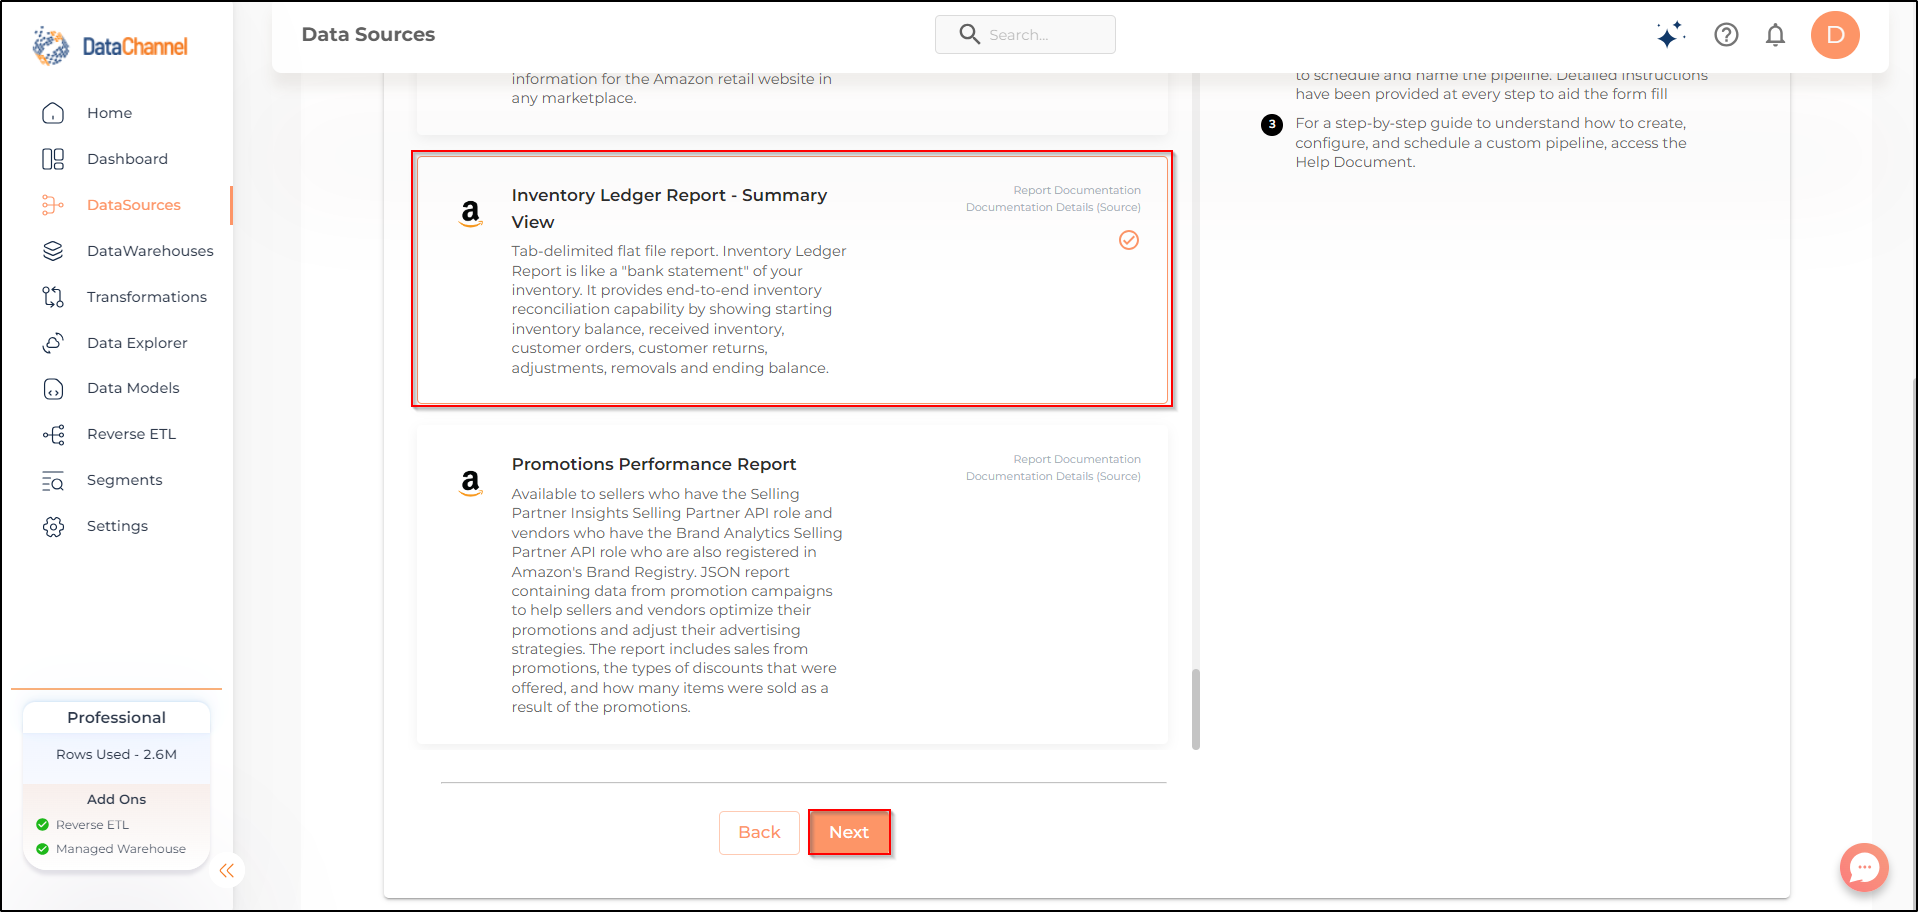Click the Add Ons heading
This screenshot has width=1918, height=912.
[x=116, y=799]
